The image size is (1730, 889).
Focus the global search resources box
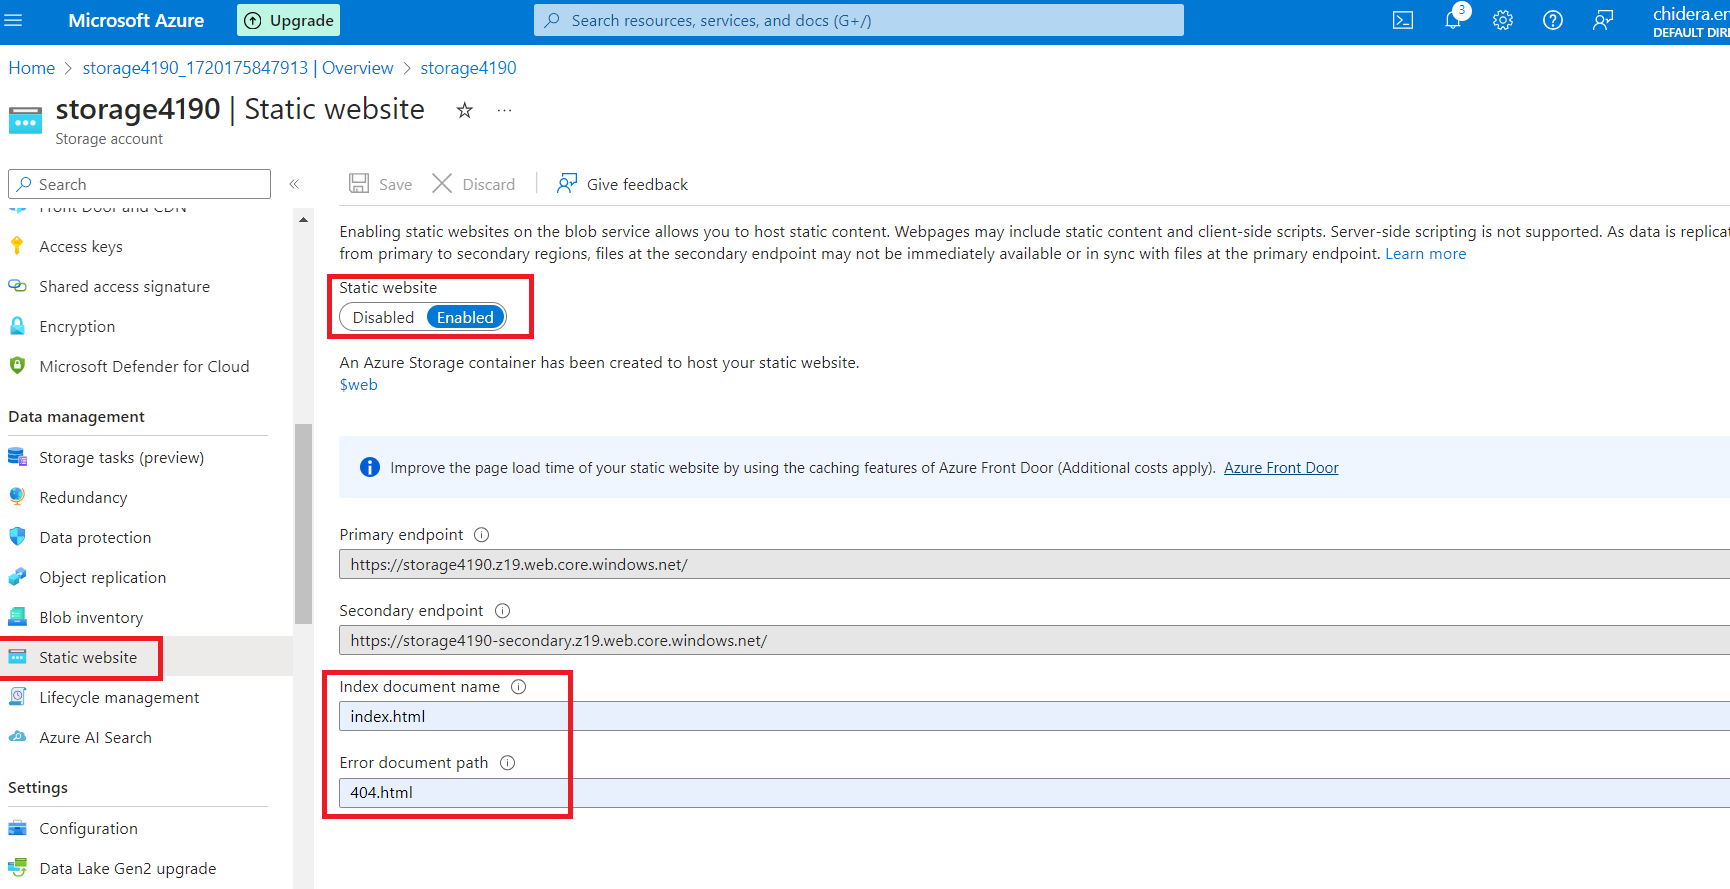click(x=859, y=20)
